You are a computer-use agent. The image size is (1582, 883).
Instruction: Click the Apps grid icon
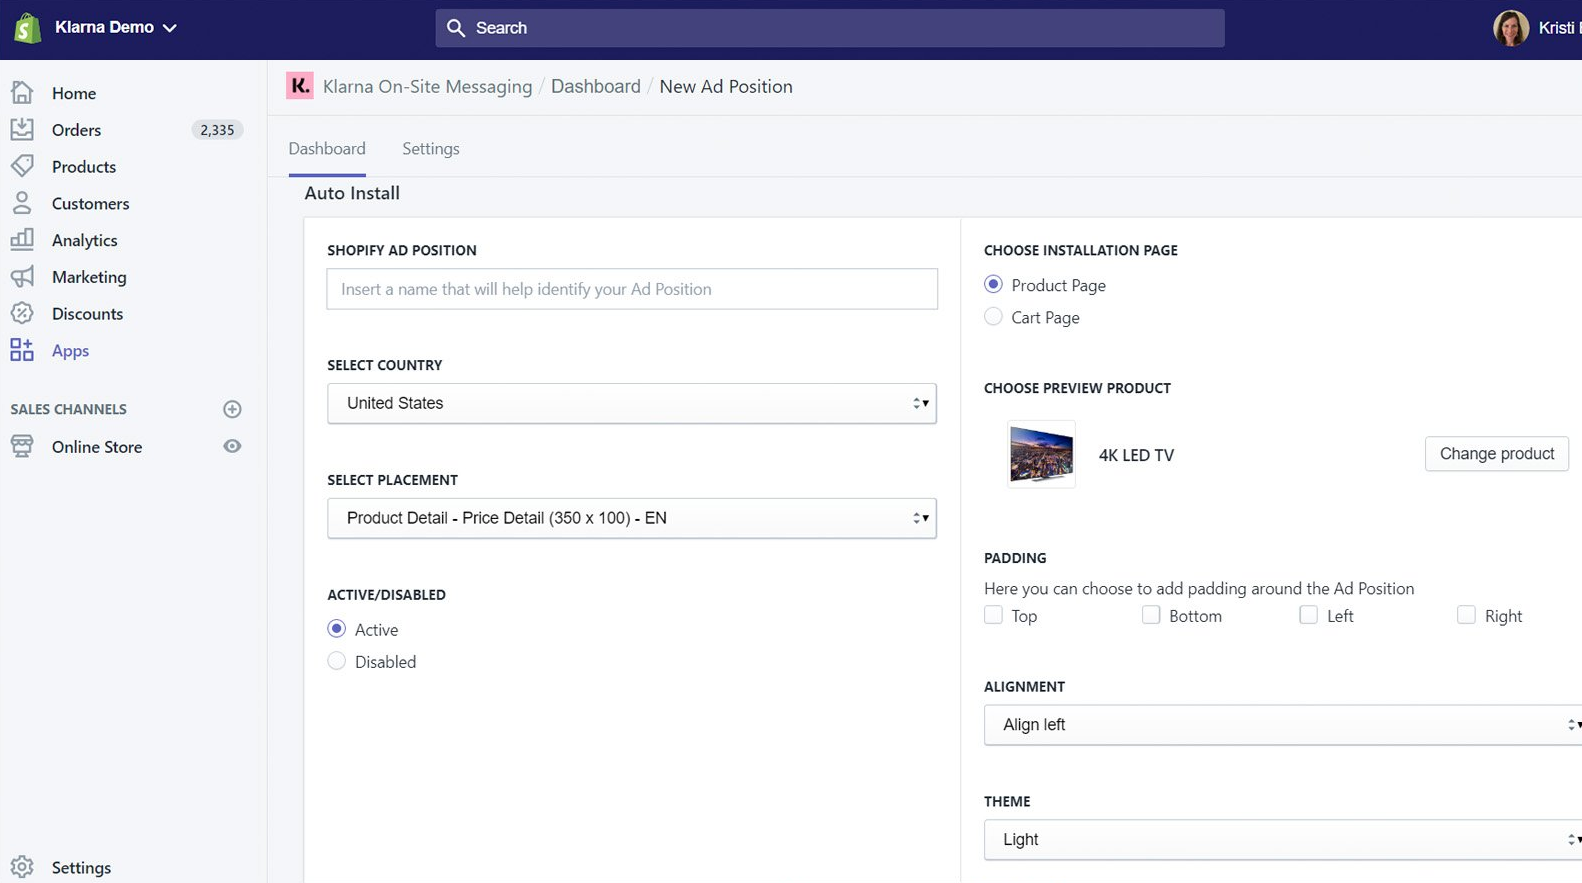click(x=22, y=350)
